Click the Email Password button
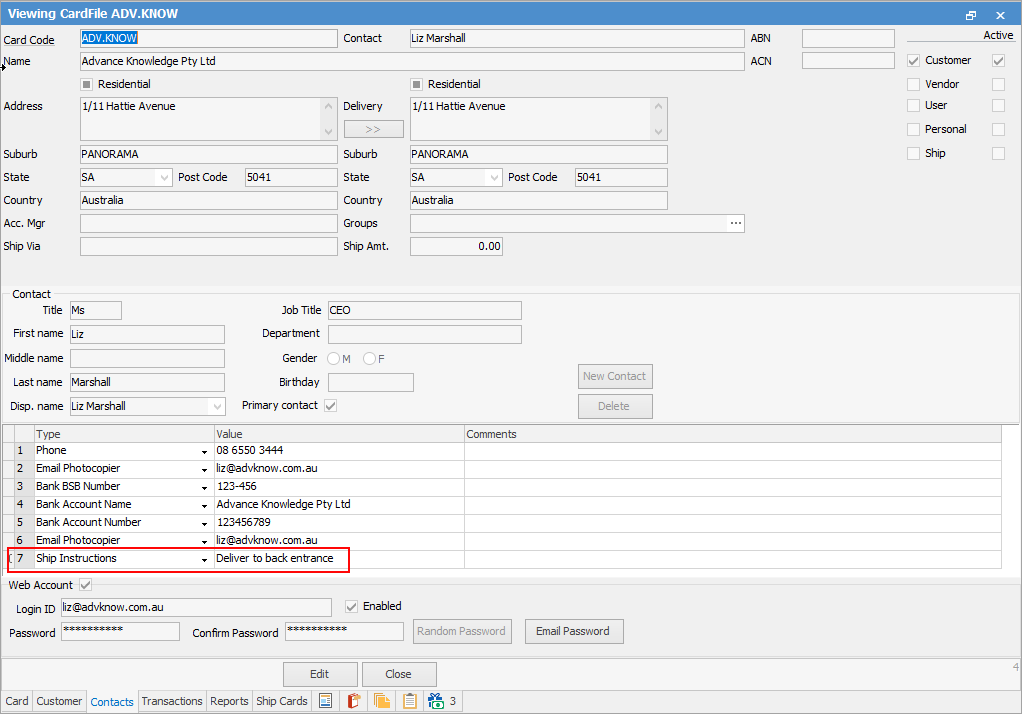1022x714 pixels. (x=573, y=631)
